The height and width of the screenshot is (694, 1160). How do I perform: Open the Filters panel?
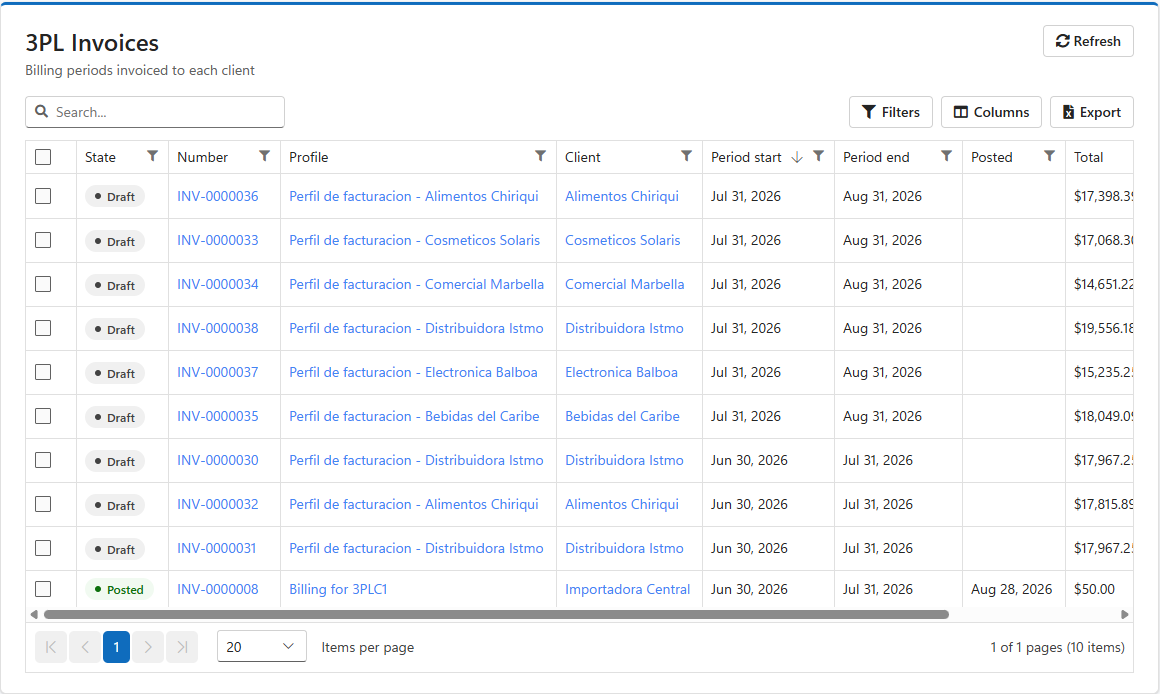(x=891, y=112)
